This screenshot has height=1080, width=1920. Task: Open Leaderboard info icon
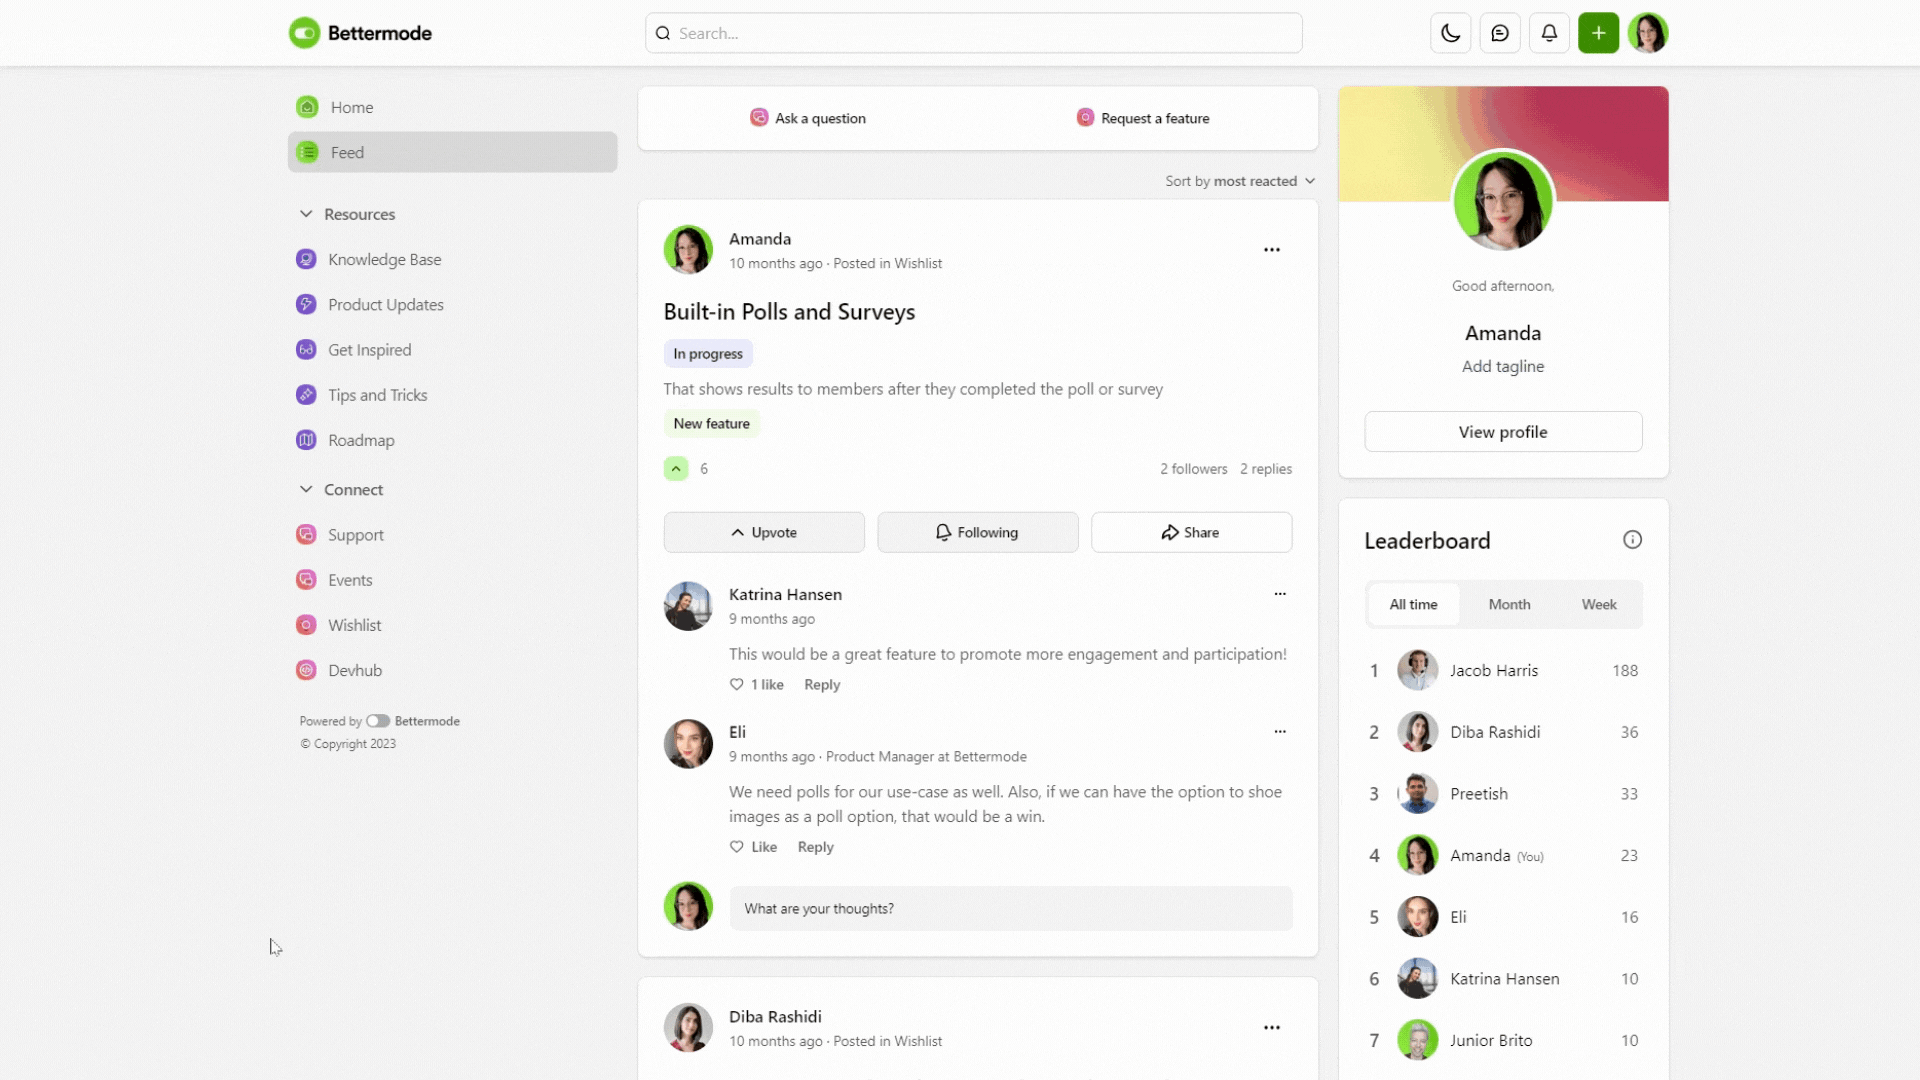pyautogui.click(x=1632, y=540)
